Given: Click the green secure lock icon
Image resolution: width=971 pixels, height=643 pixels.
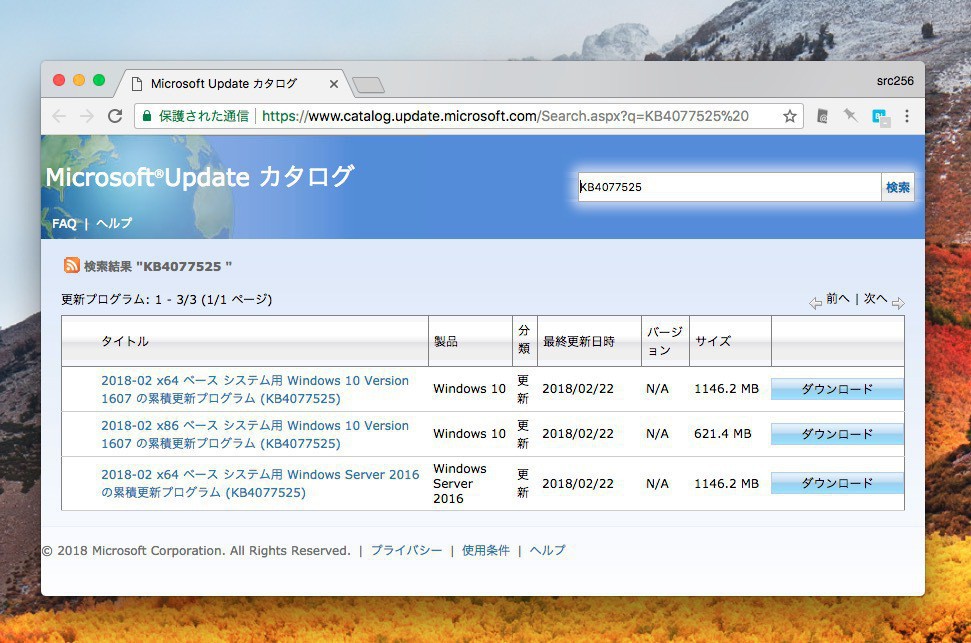Looking at the screenshot, I should pyautogui.click(x=147, y=116).
